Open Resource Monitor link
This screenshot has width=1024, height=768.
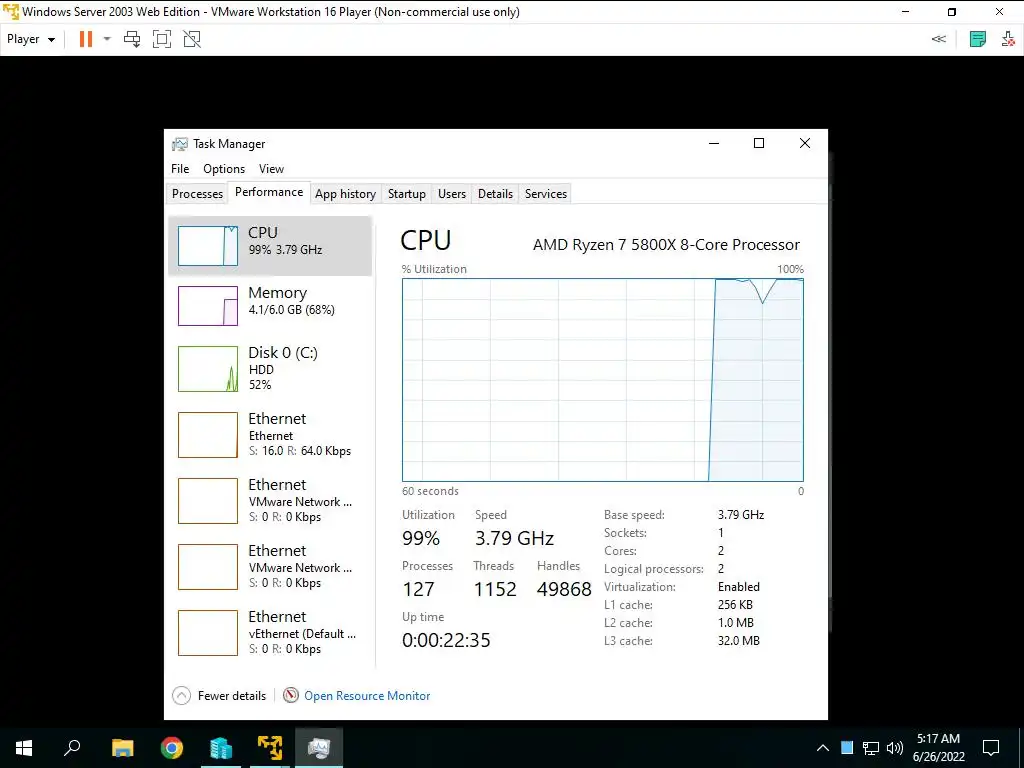(367, 696)
